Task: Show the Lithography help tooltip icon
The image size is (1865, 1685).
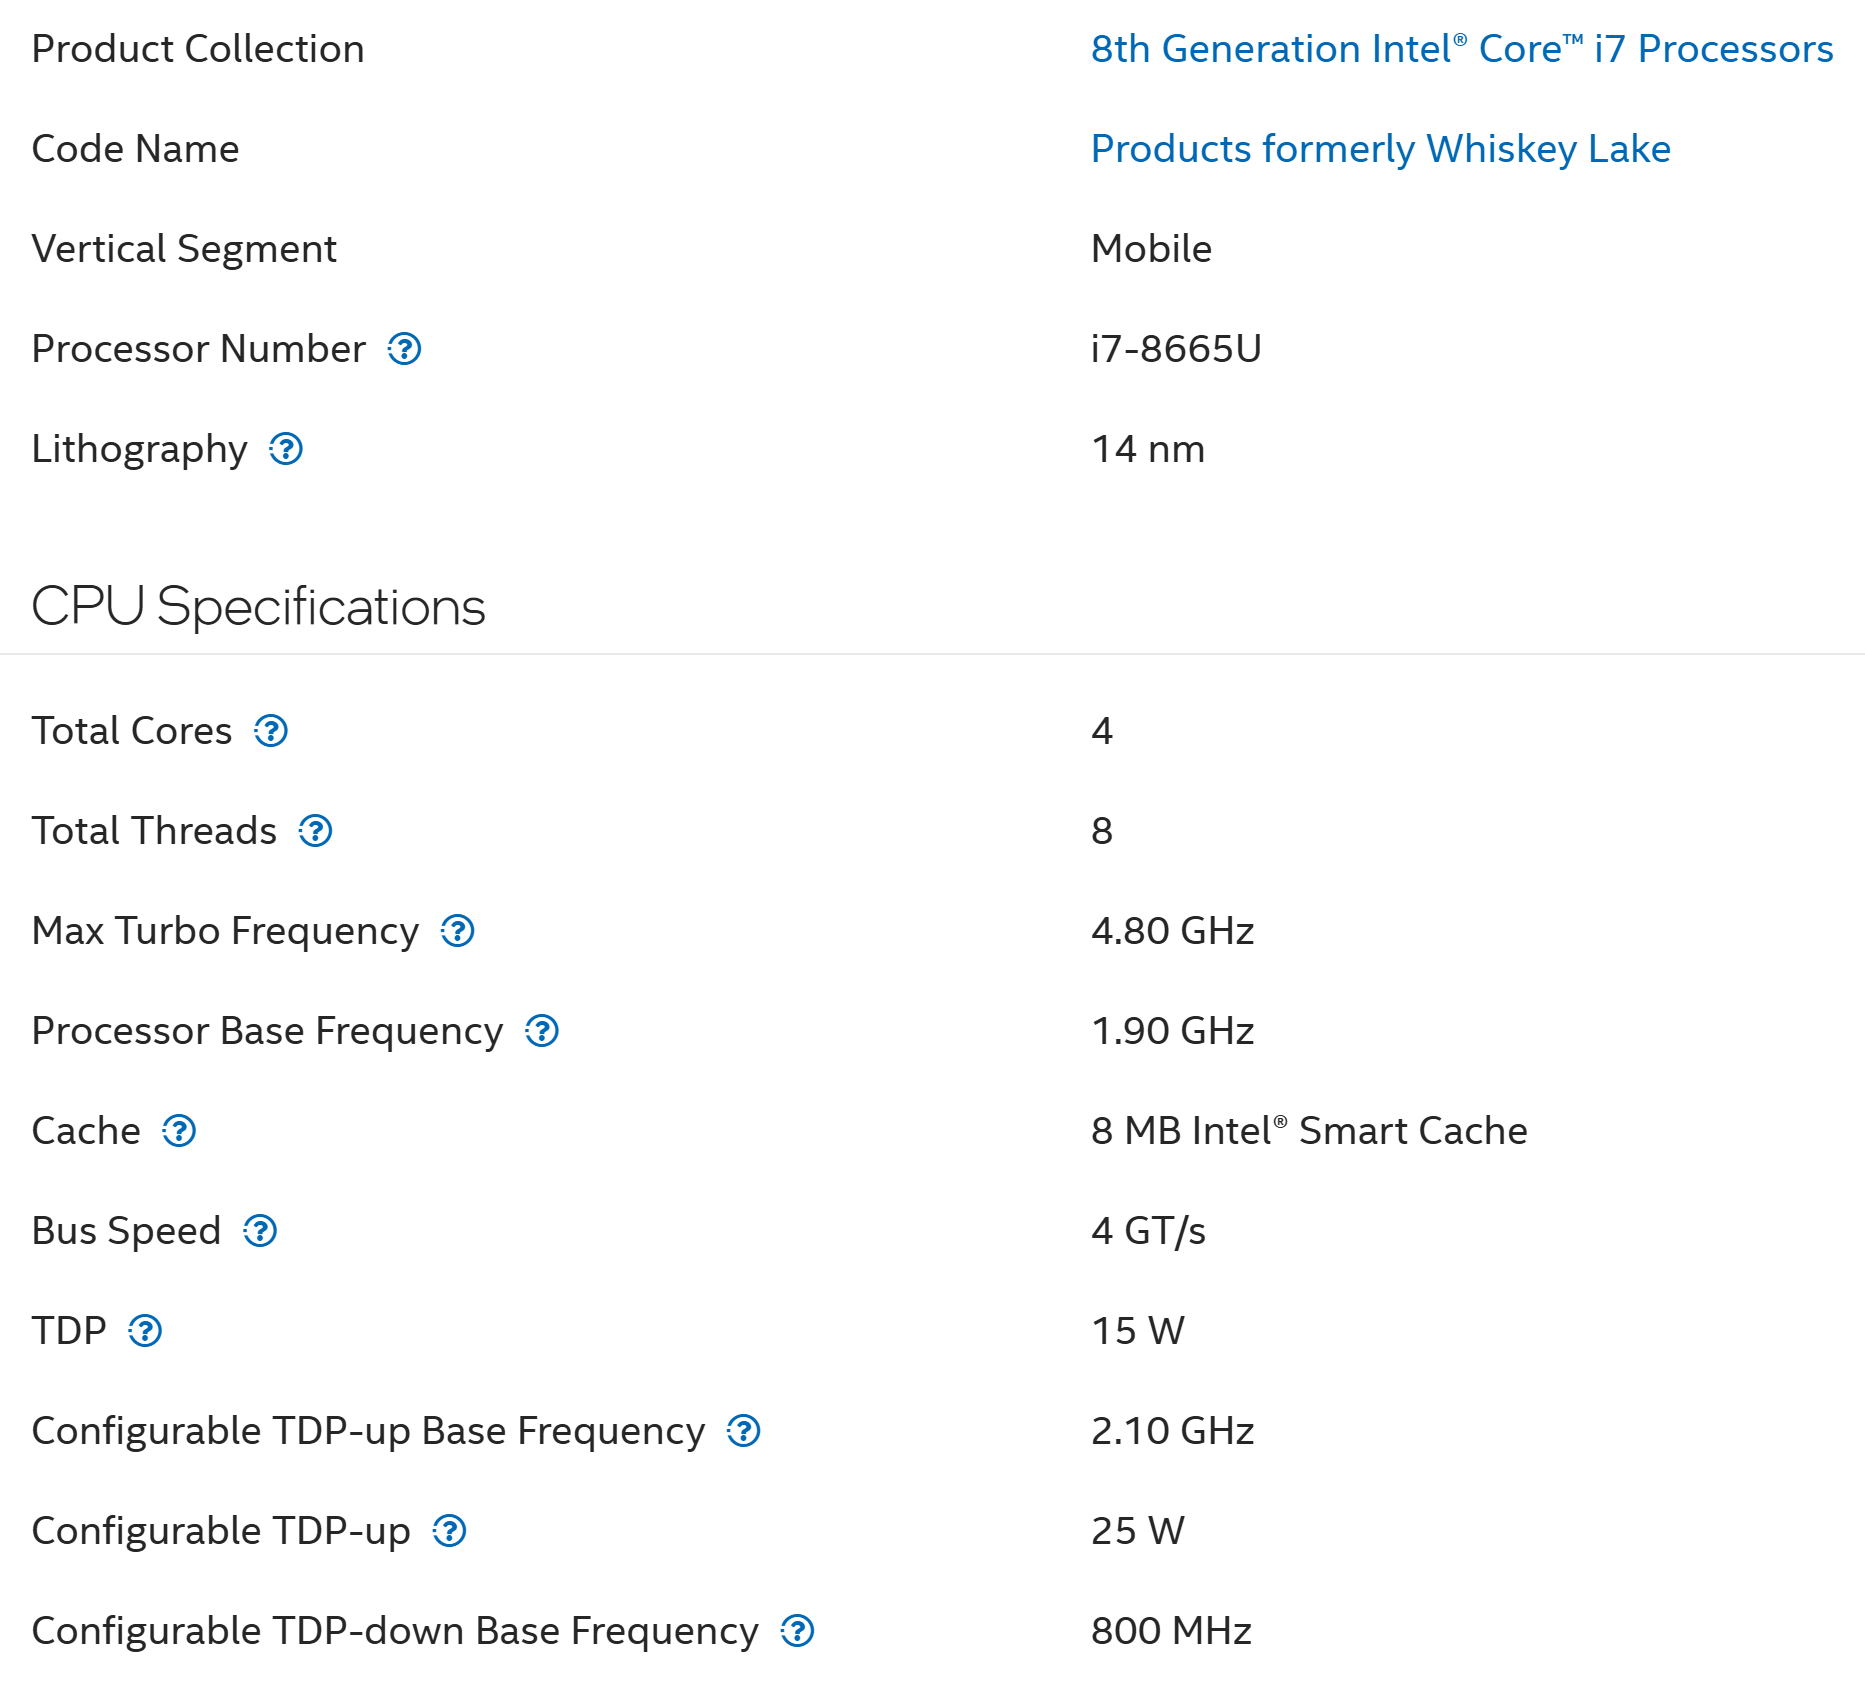Action: (x=286, y=449)
